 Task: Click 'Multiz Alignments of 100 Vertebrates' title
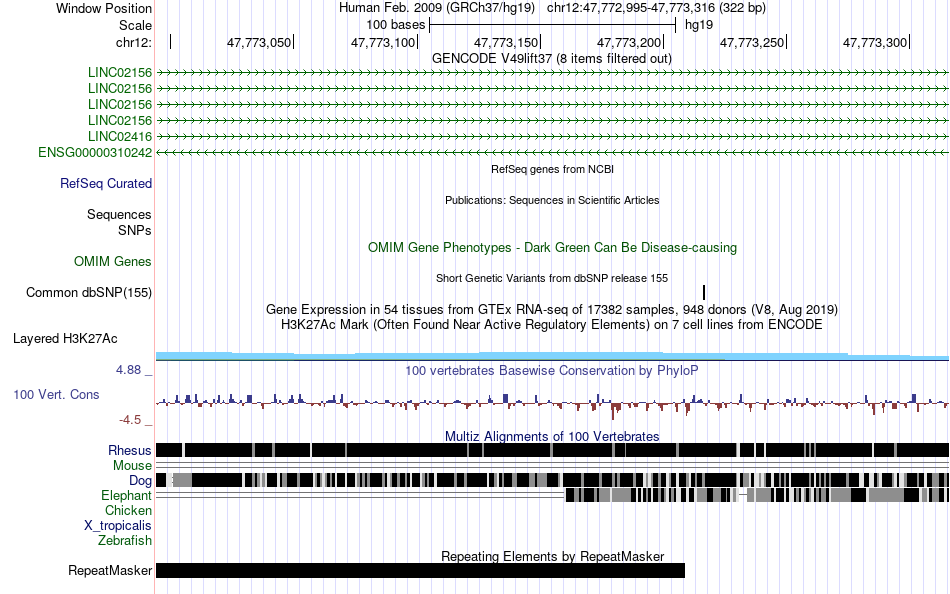tap(552, 436)
